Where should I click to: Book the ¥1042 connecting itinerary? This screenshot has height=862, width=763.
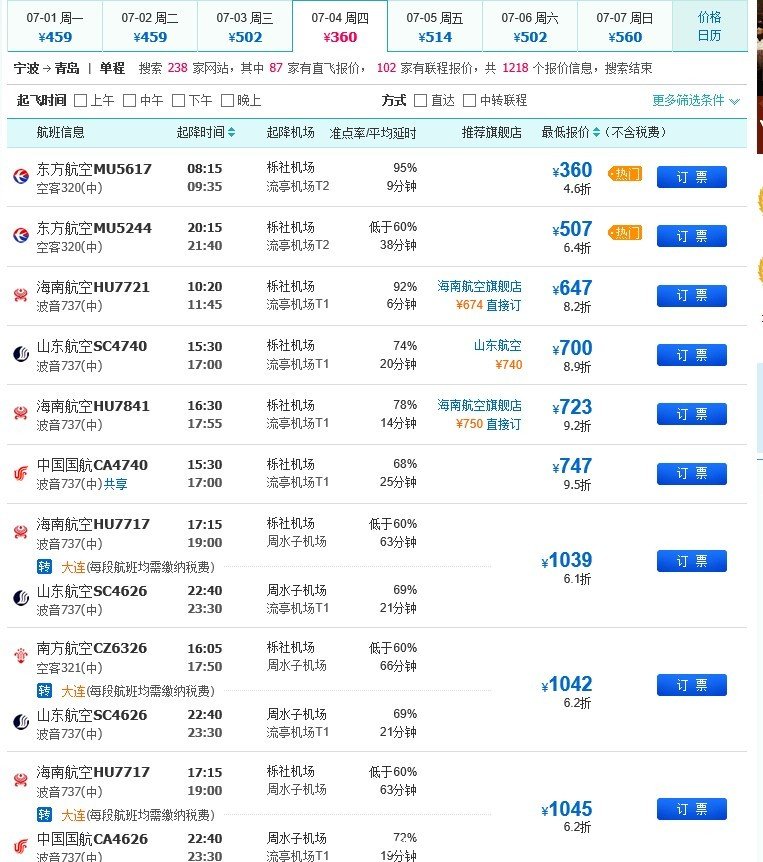pos(692,685)
